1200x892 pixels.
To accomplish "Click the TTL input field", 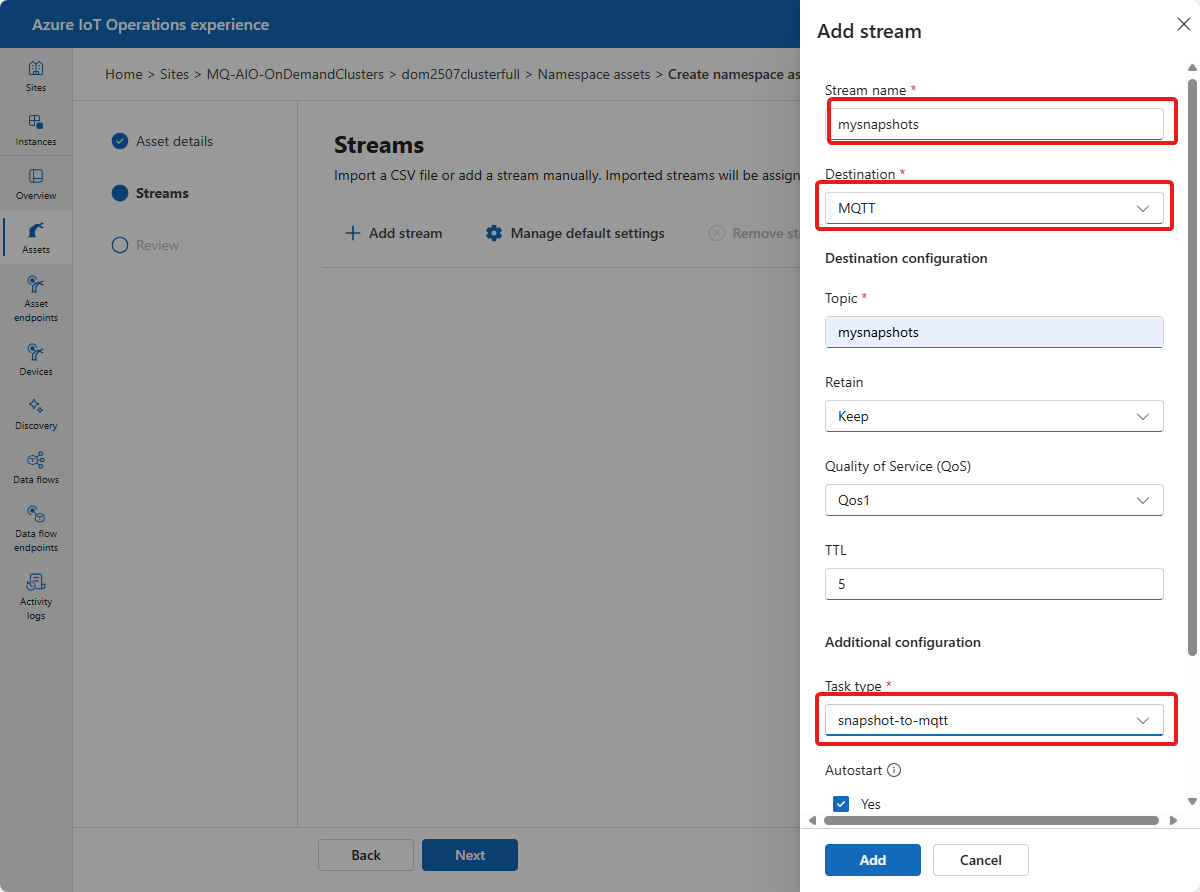I will 994,584.
